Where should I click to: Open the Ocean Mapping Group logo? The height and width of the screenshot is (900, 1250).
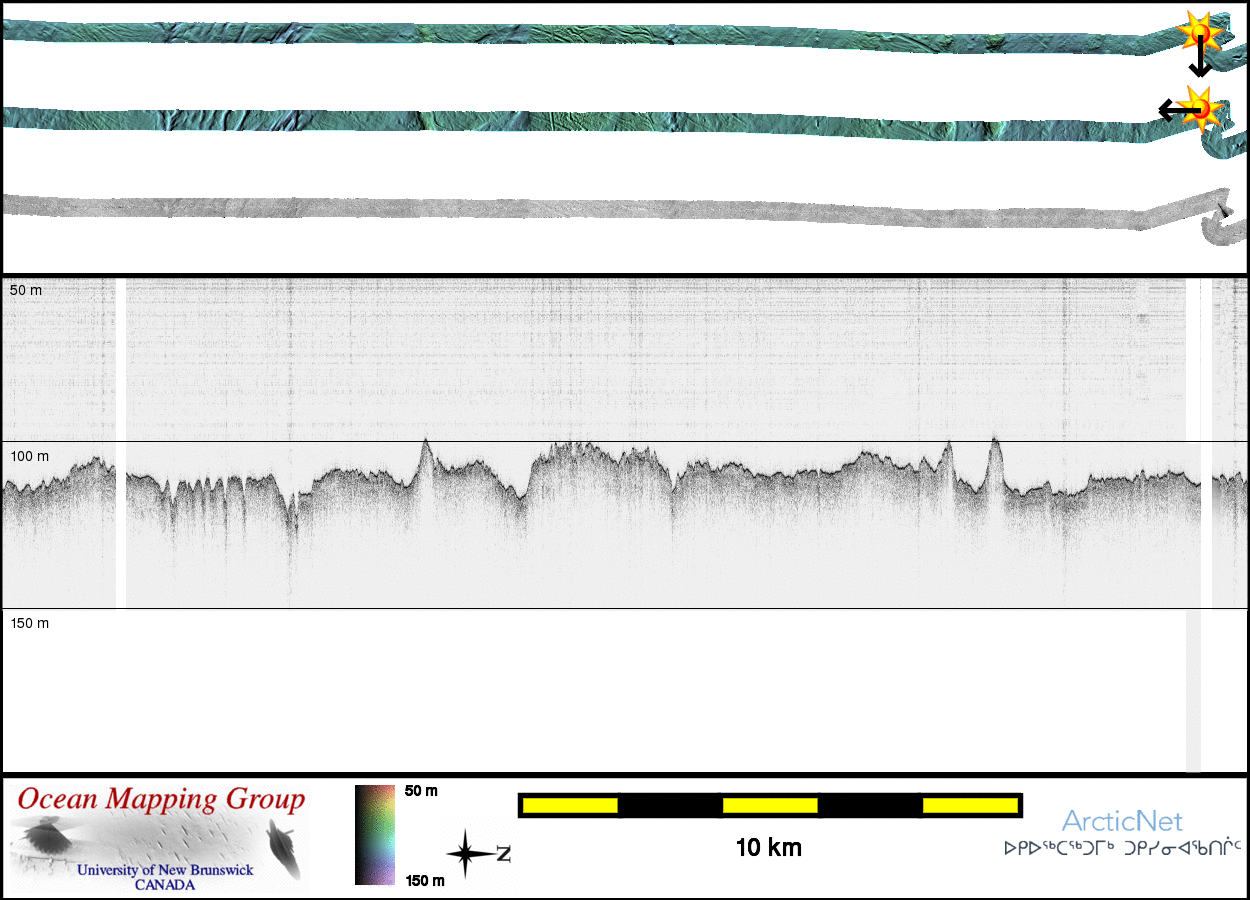point(160,838)
